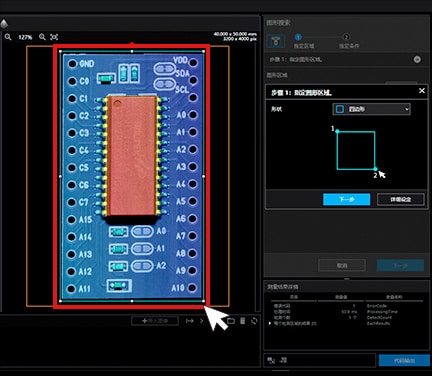The image size is (432, 376).
Task: Click the dimmed next button beside cancel
Action: pyautogui.click(x=400, y=266)
